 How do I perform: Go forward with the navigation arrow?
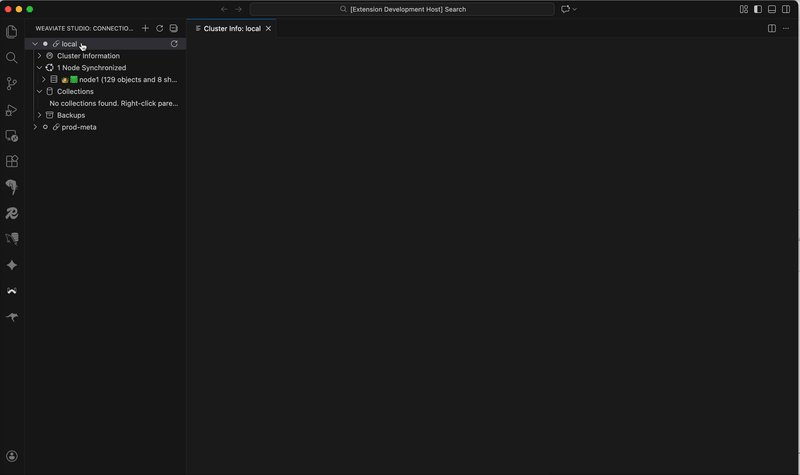coord(238,9)
